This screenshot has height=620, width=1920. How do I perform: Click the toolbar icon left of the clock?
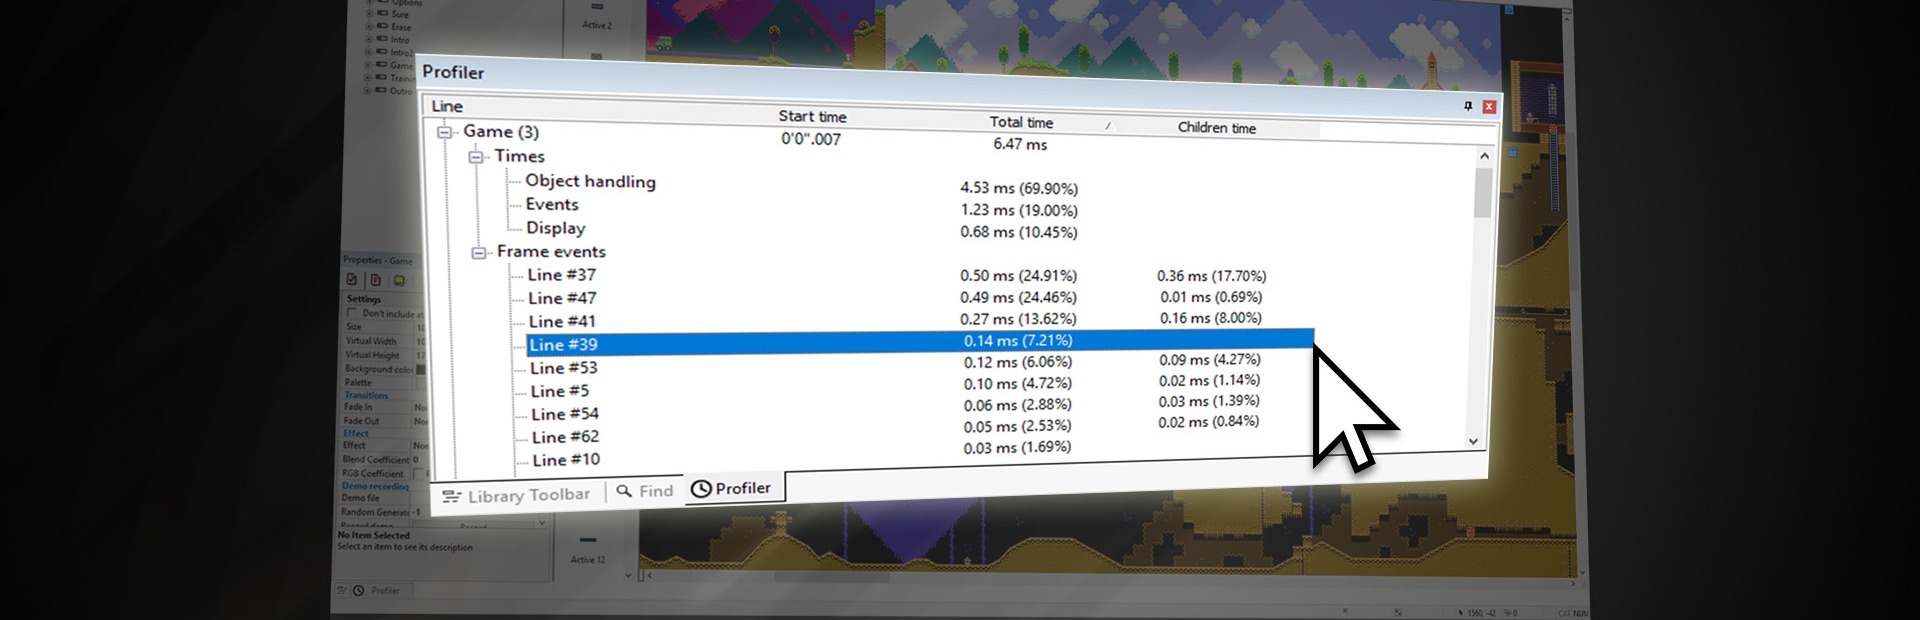tap(341, 590)
